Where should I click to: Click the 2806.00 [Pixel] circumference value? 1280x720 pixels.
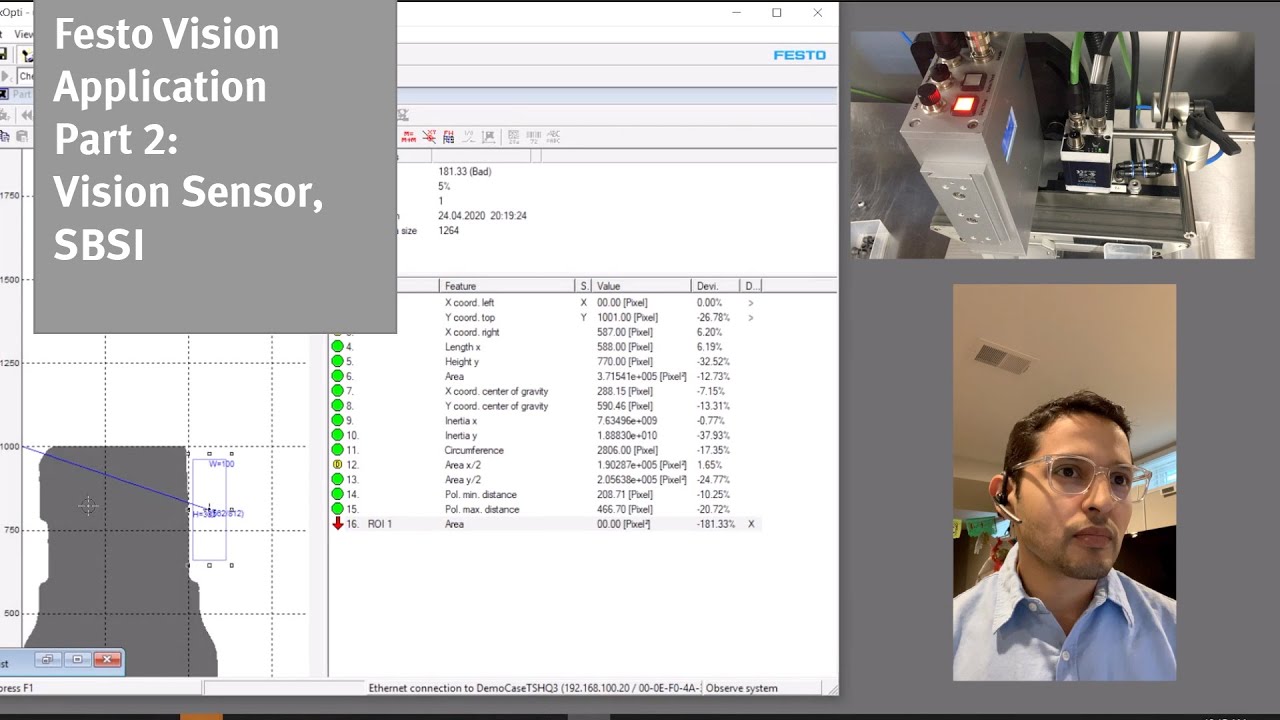point(627,450)
